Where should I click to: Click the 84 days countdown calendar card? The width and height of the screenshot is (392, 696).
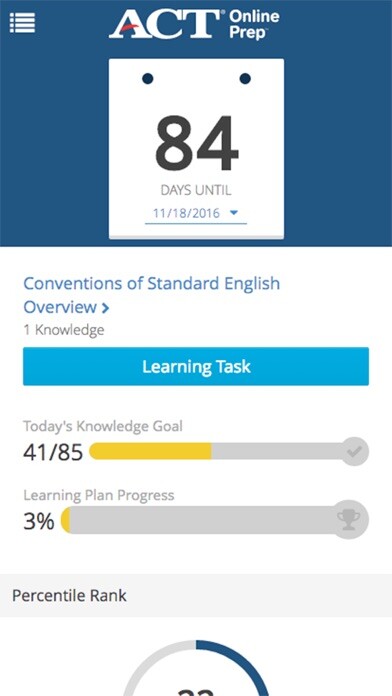click(196, 149)
